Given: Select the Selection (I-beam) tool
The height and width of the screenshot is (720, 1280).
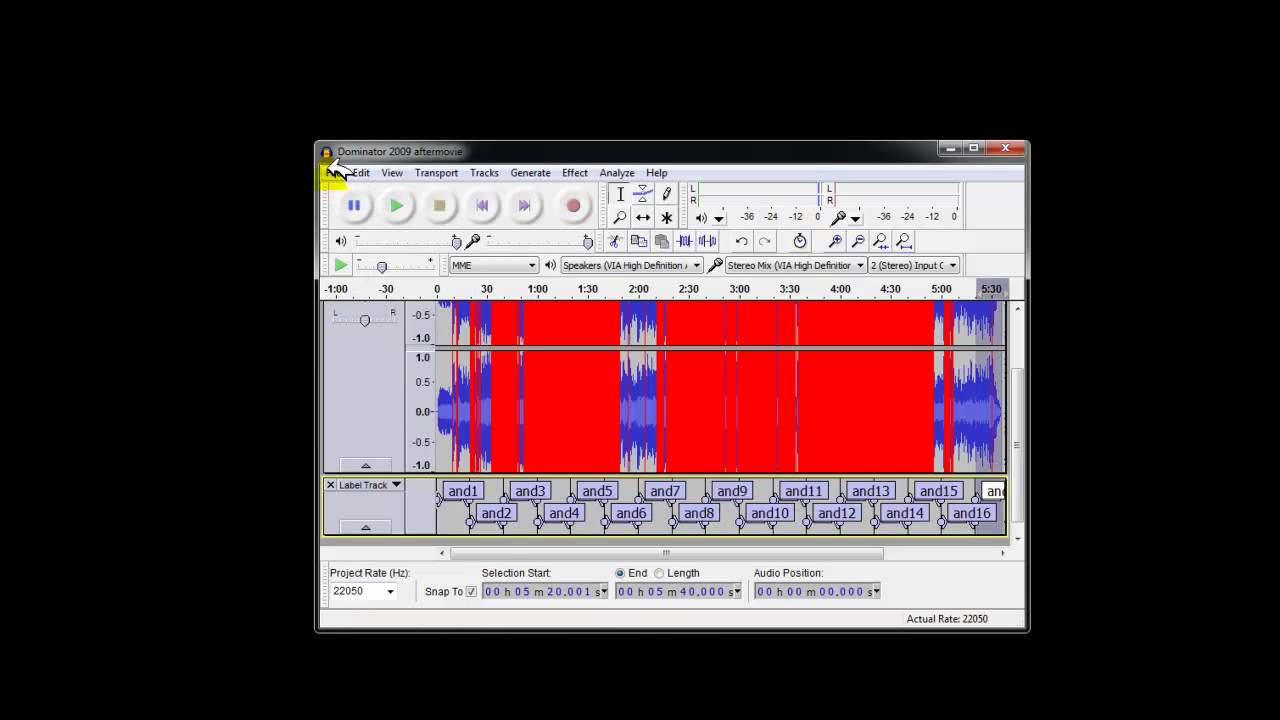Looking at the screenshot, I should coord(620,194).
